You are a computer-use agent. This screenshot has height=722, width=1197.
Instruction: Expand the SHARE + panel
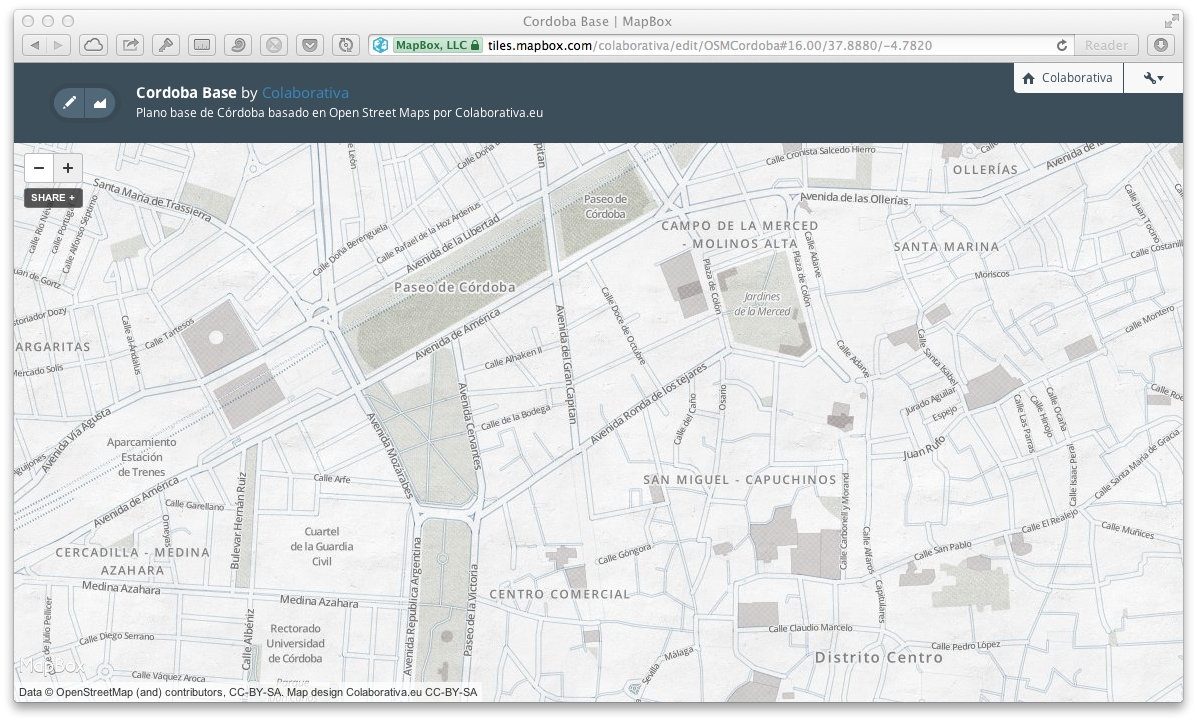[53, 198]
